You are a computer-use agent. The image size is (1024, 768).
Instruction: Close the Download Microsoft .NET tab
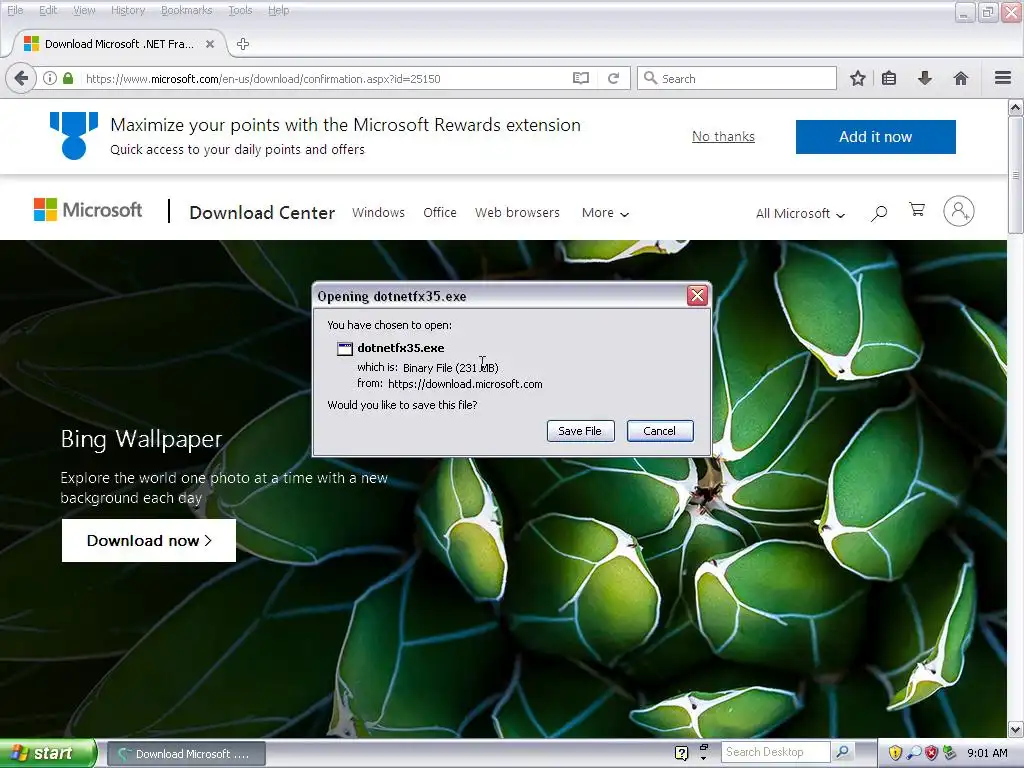(210, 44)
